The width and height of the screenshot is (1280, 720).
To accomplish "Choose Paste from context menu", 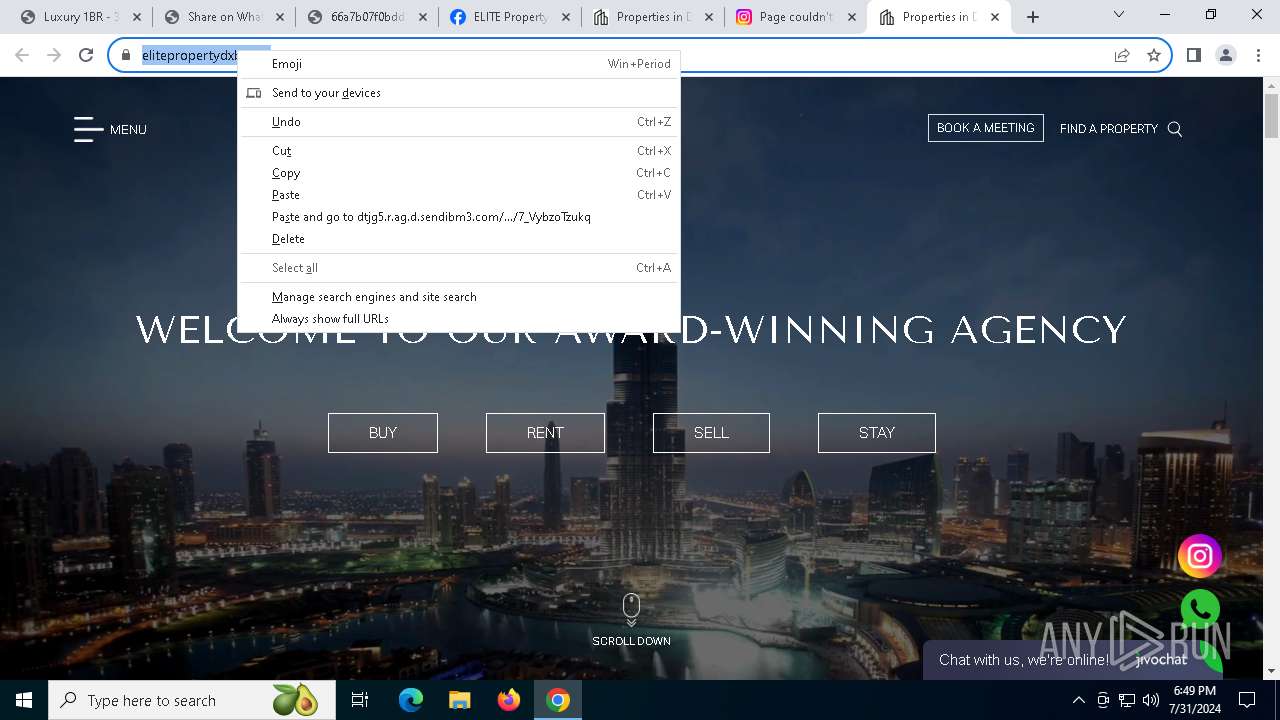I will pos(459,195).
